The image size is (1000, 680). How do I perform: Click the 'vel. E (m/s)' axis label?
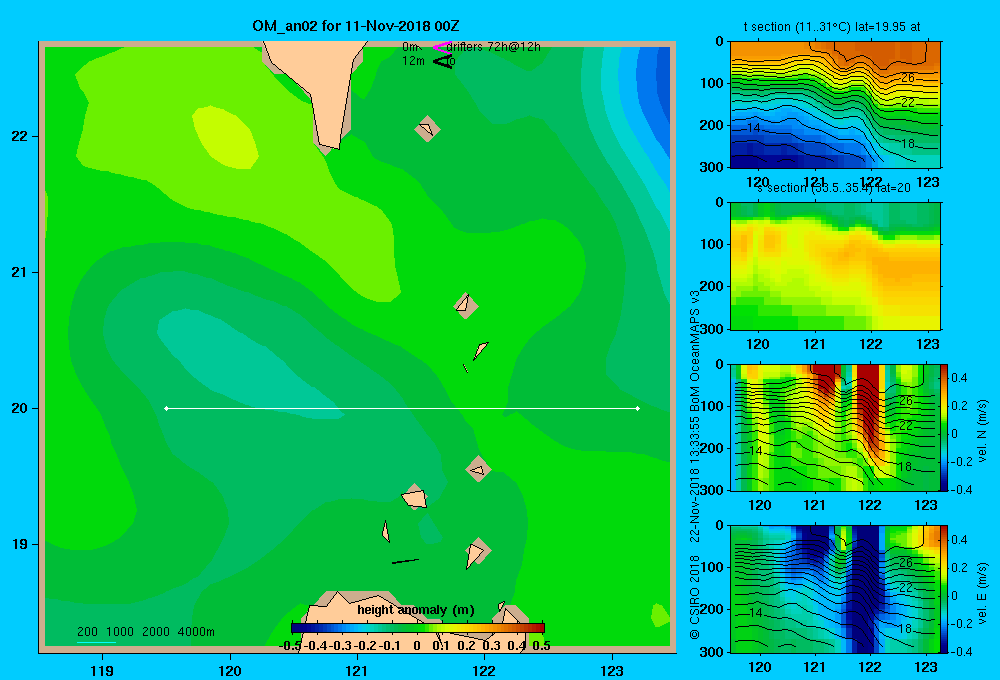[x=983, y=593]
